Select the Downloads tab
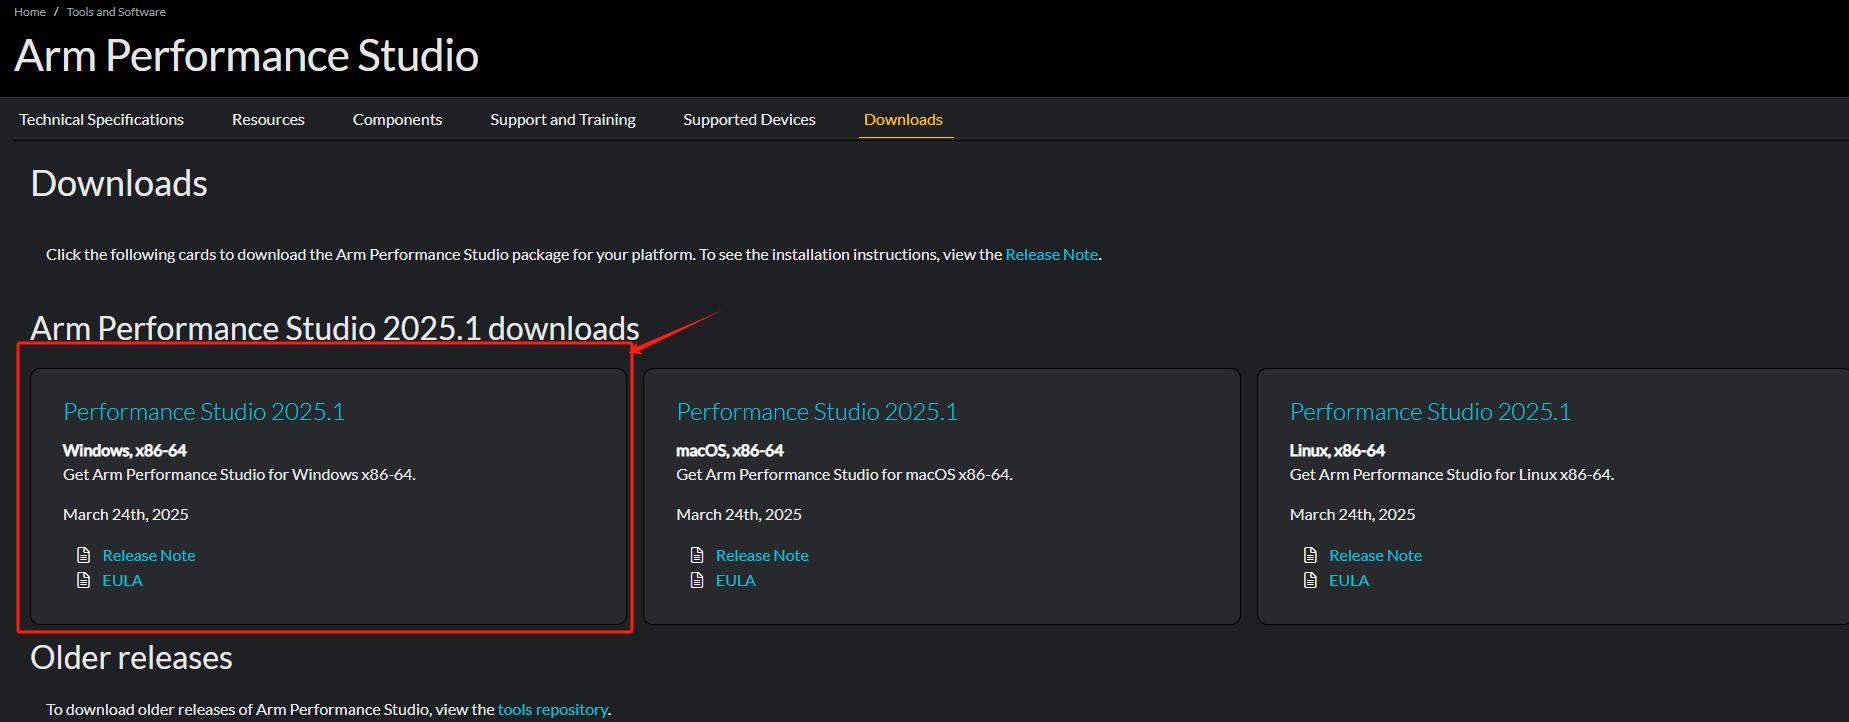Screen dimensions: 1849x722 [x=903, y=119]
